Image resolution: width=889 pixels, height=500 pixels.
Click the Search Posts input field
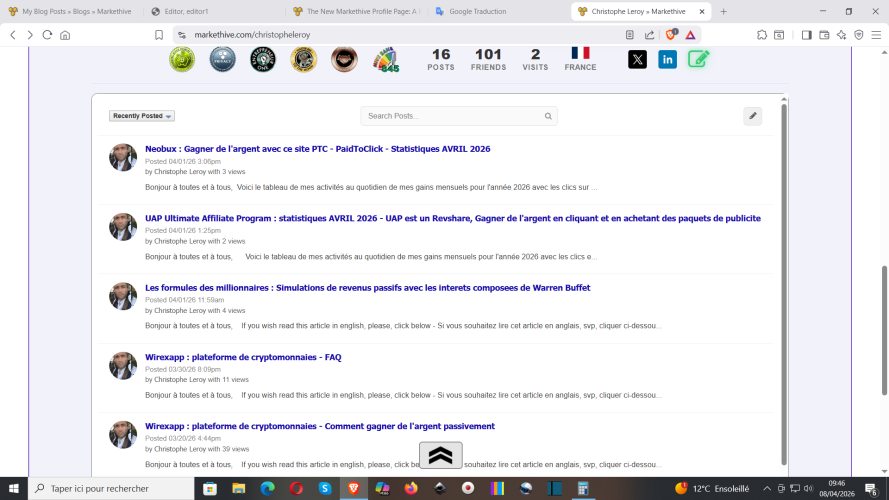(452, 116)
